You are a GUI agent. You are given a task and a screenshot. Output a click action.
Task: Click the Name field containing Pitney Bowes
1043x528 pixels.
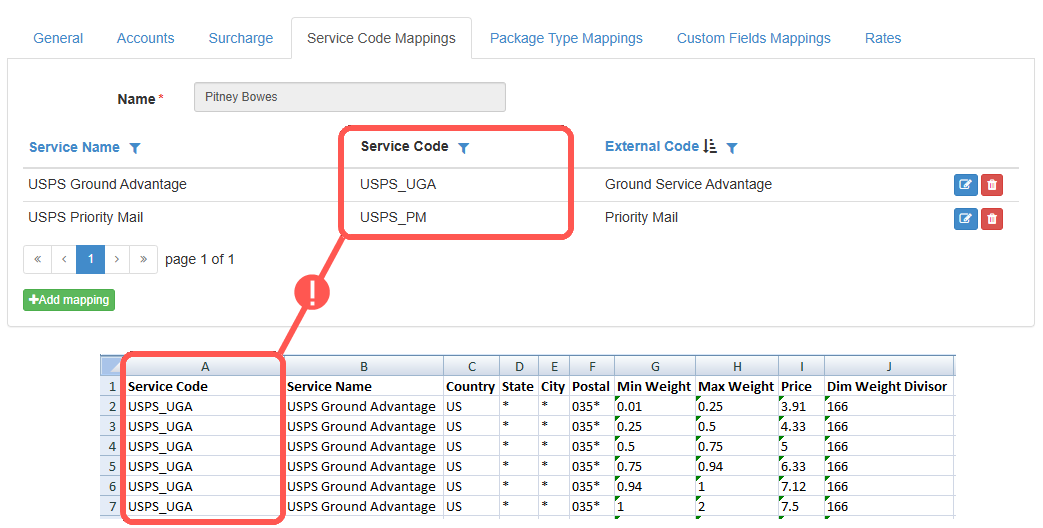point(350,97)
